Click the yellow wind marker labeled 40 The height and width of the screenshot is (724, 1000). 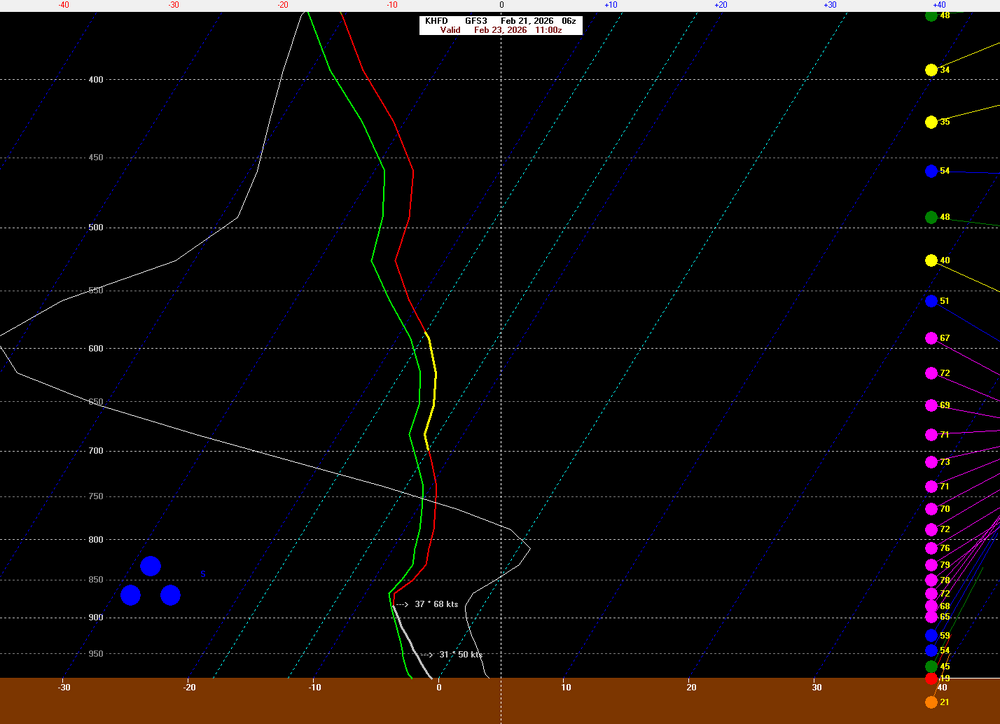931,261
